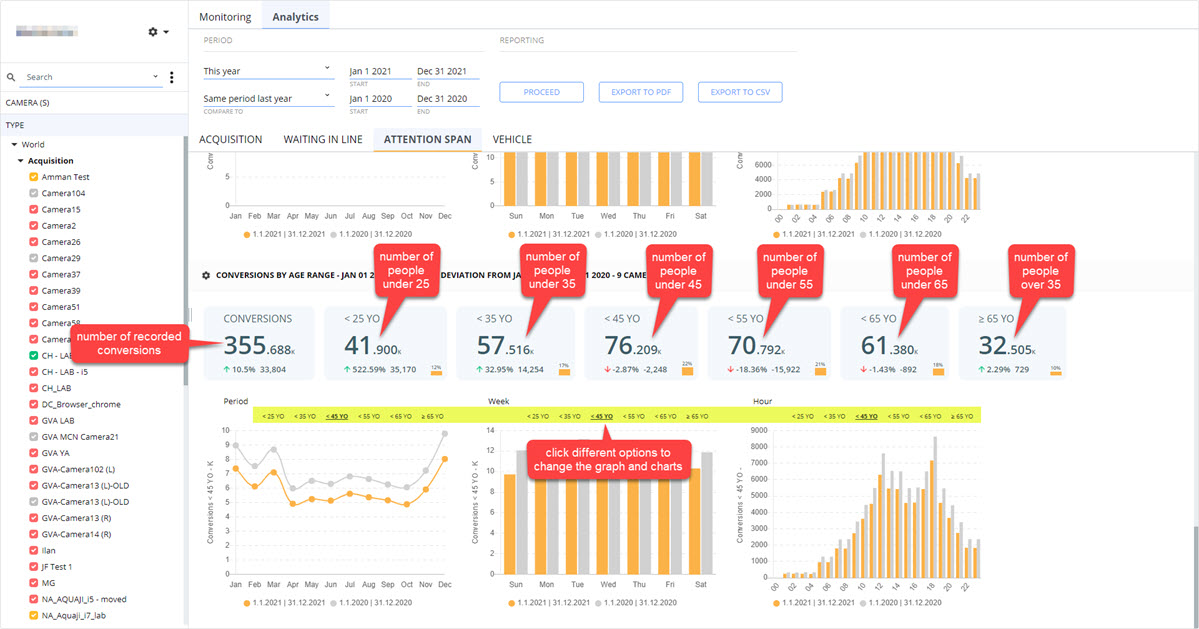Screen dimensions: 1199x629
Task: Open the Waiting in Line tab
Action: pyautogui.click(x=323, y=139)
